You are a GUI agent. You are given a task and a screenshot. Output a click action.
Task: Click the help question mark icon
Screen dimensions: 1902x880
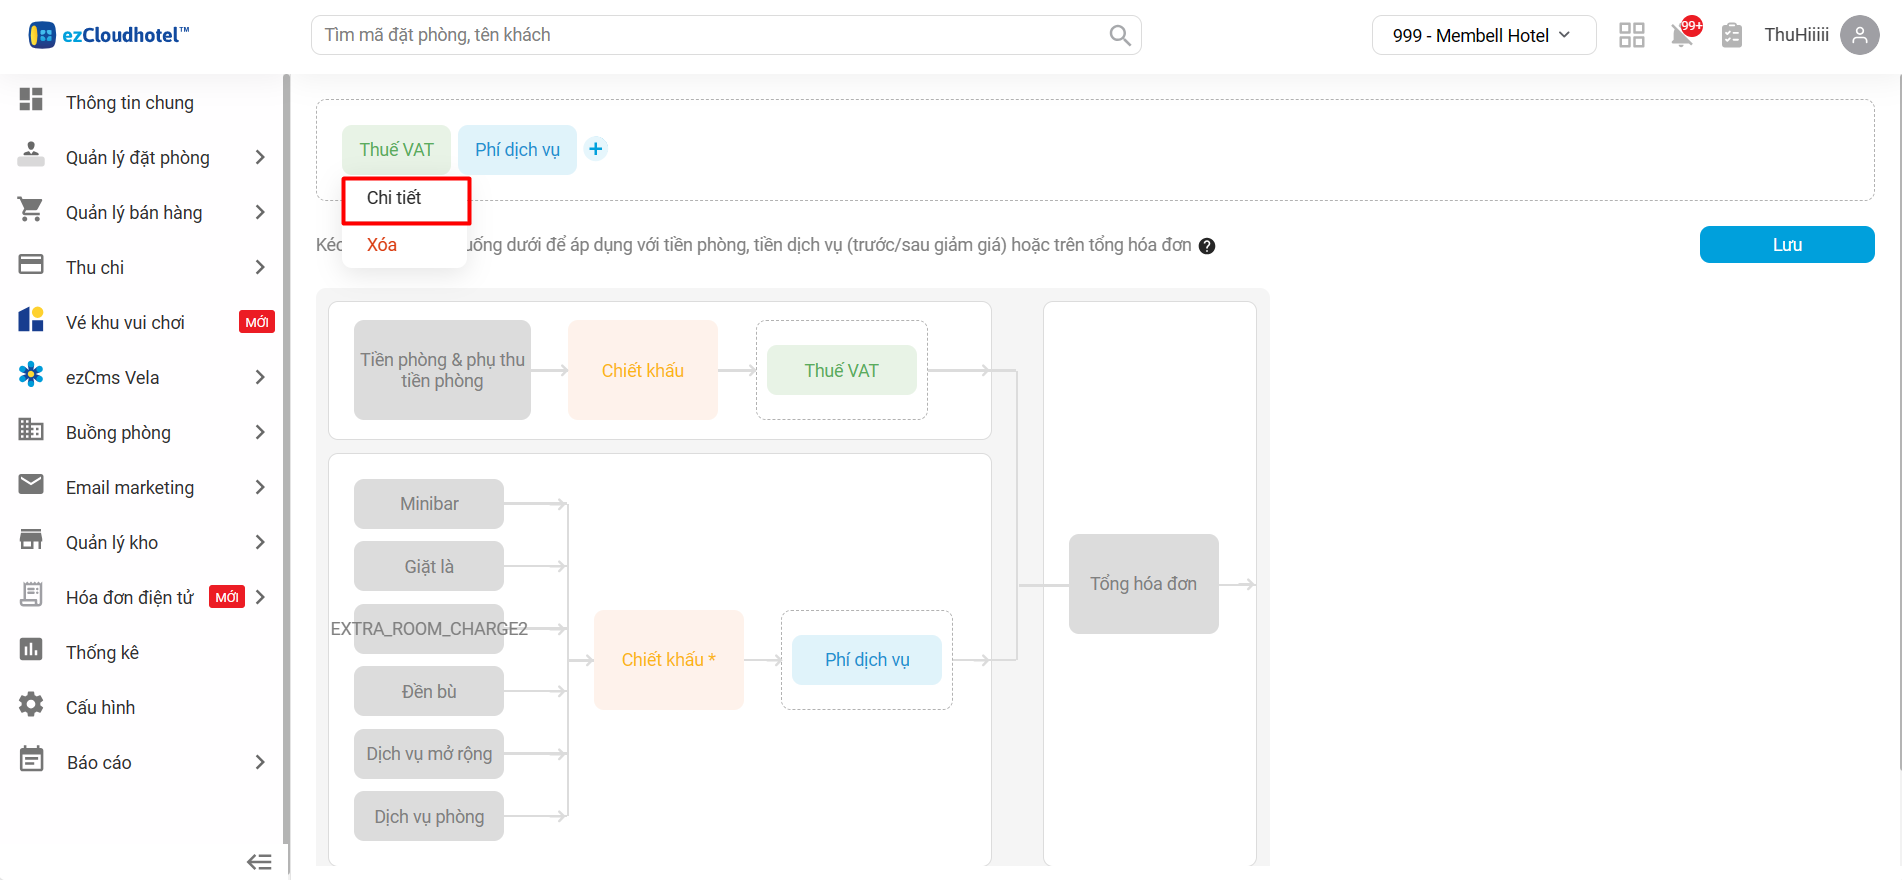pos(1207,246)
